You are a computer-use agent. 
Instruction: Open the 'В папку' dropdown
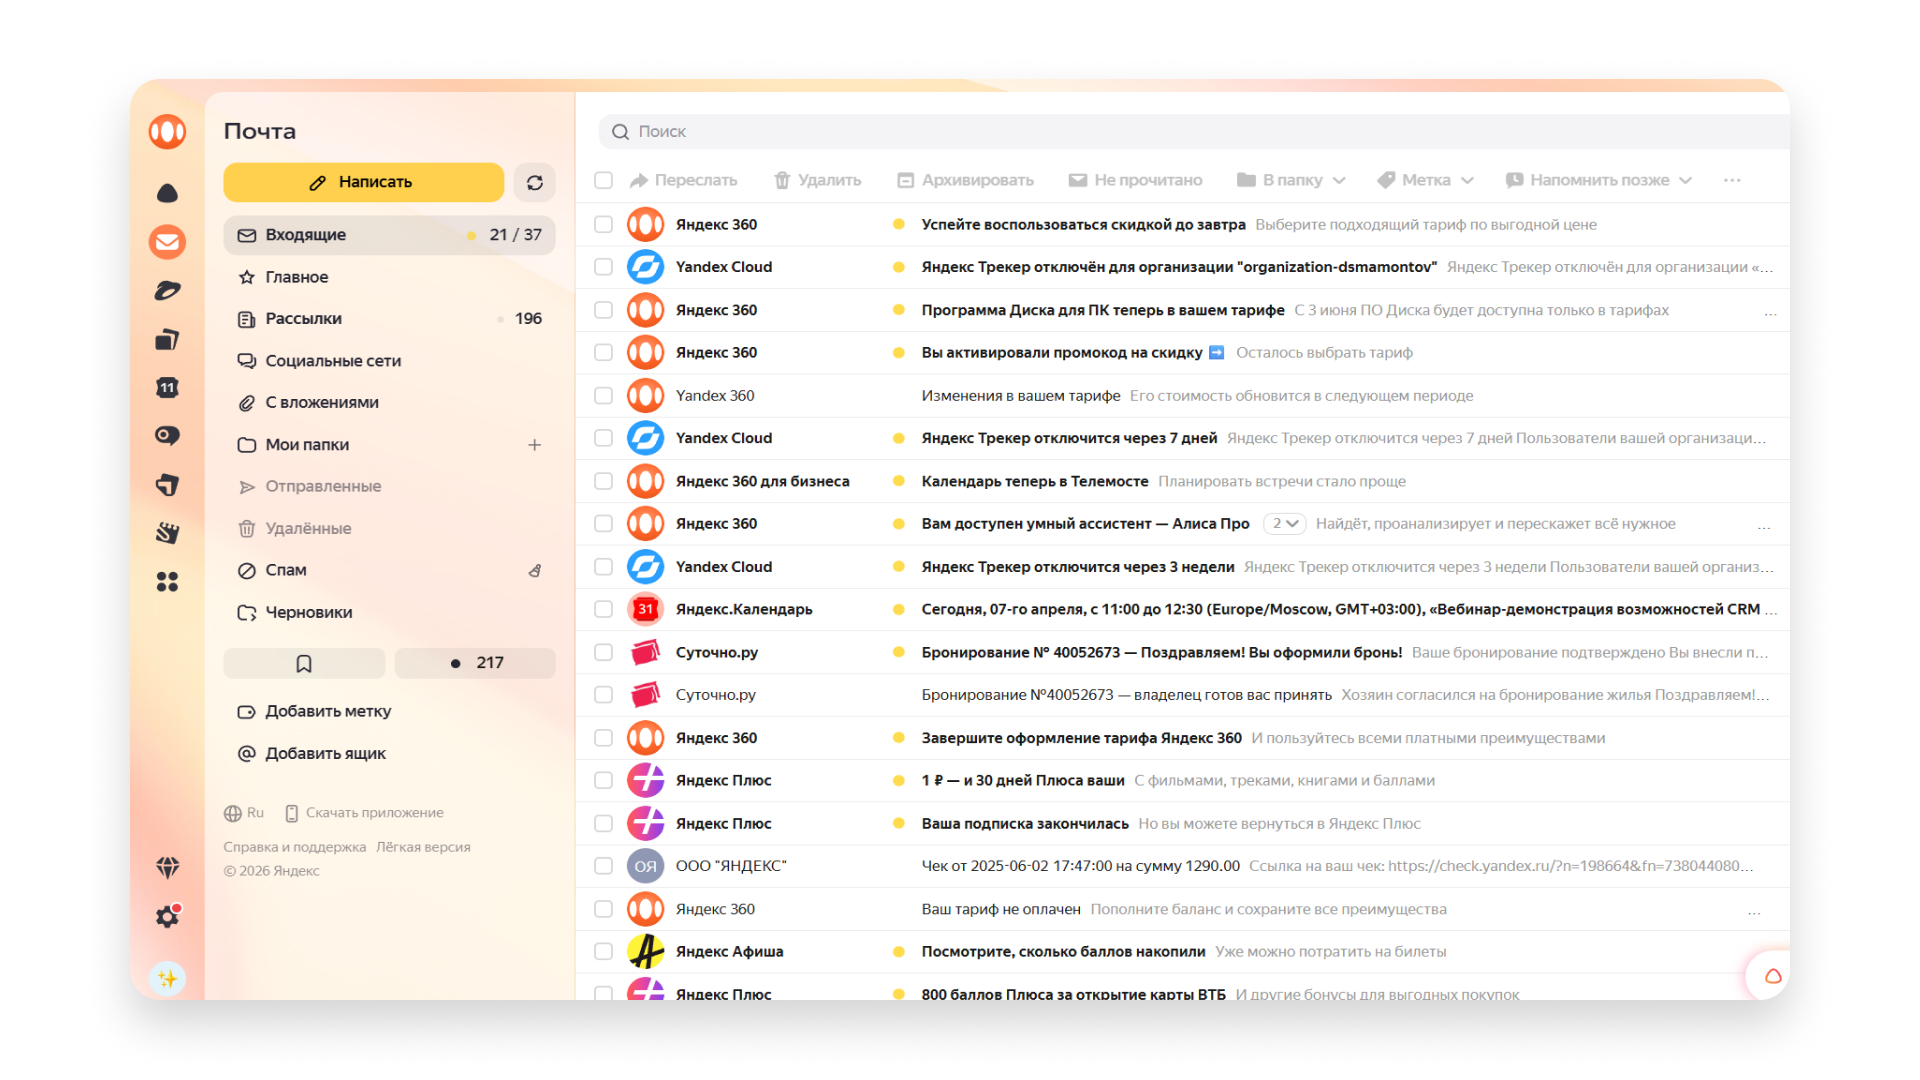click(x=1291, y=180)
